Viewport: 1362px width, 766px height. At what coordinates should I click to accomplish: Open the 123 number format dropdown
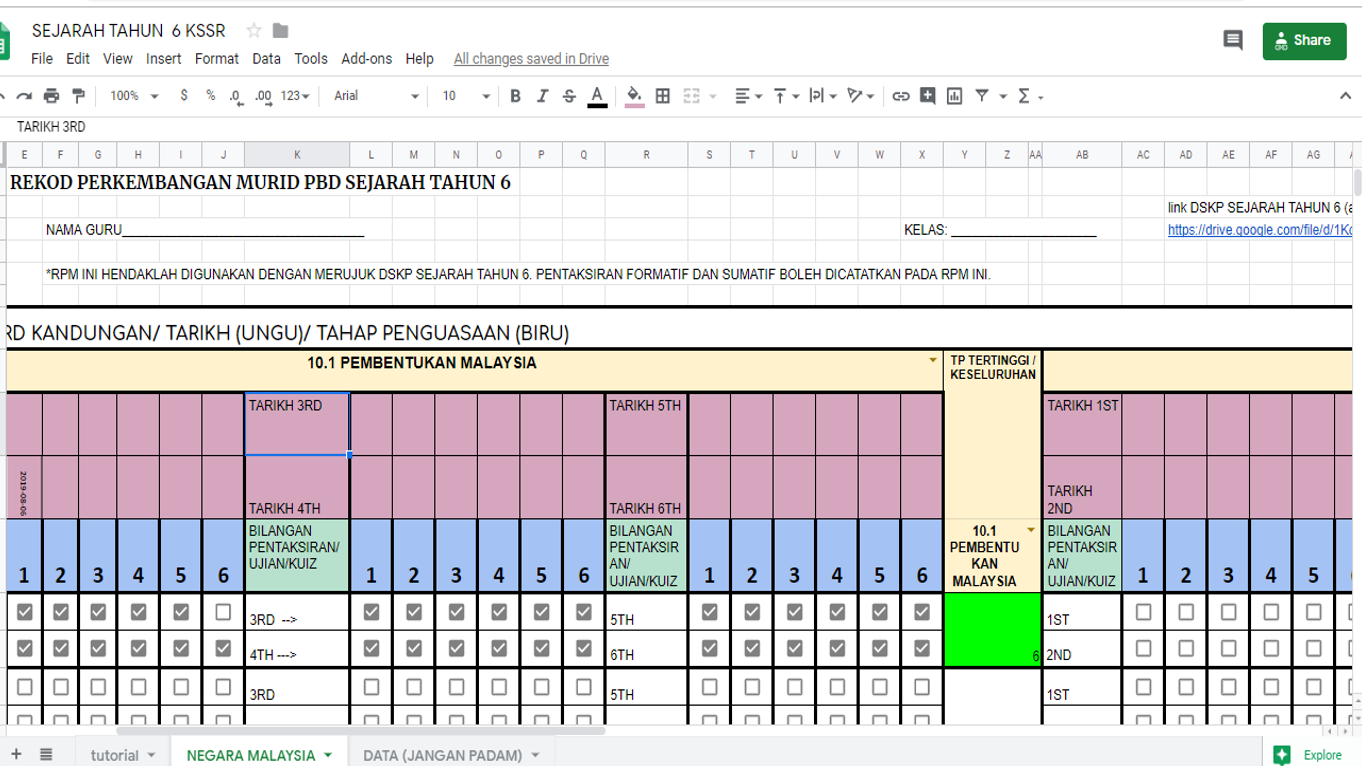tap(295, 96)
